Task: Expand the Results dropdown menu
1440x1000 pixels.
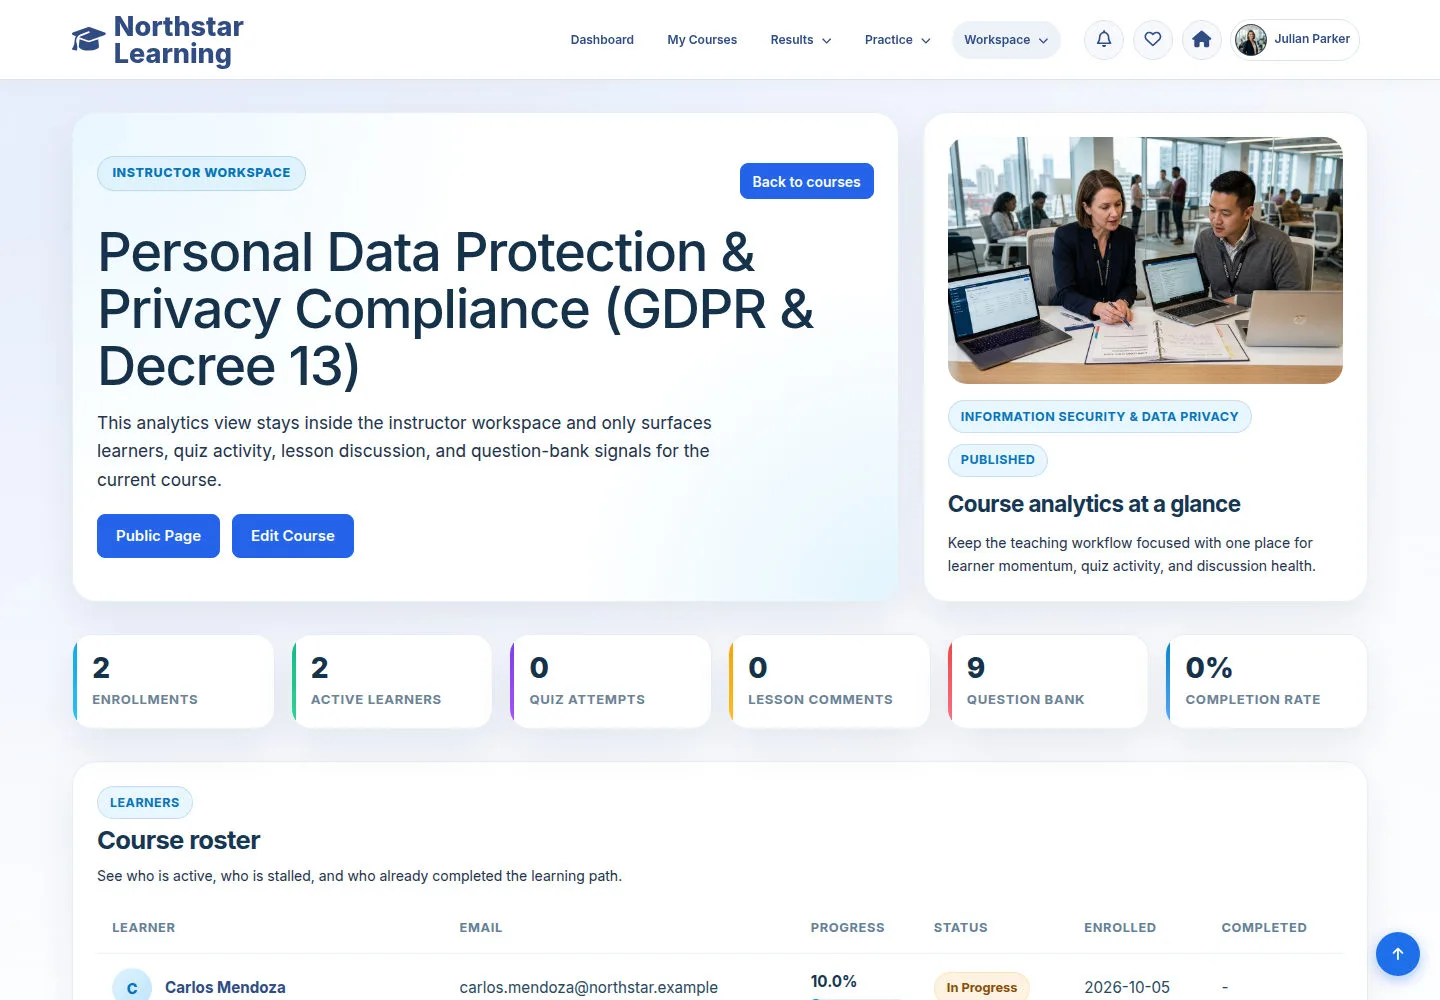Action: pos(800,40)
